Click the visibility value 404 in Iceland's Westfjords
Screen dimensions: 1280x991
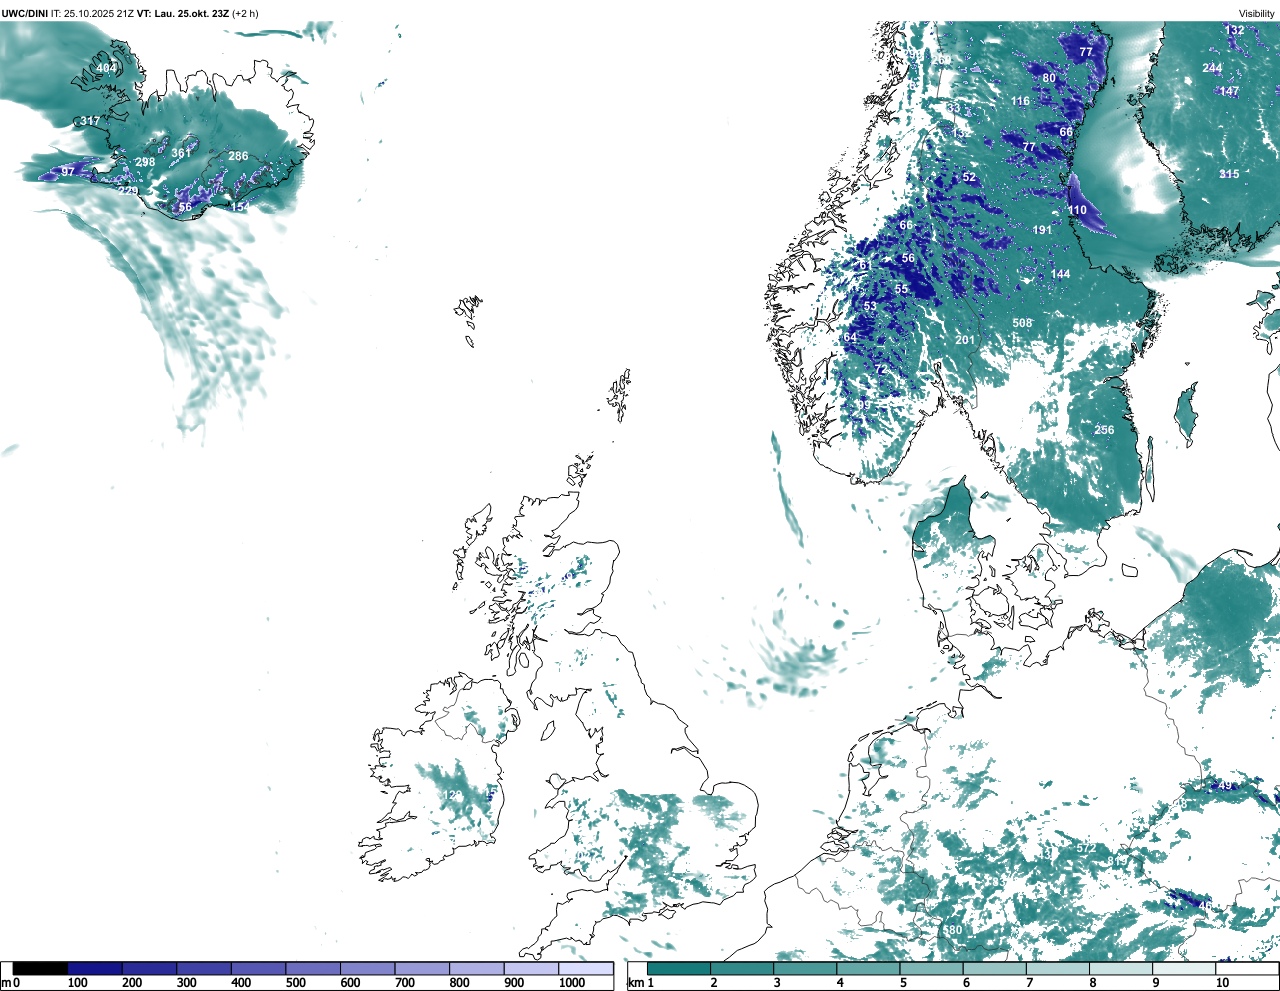pos(106,68)
